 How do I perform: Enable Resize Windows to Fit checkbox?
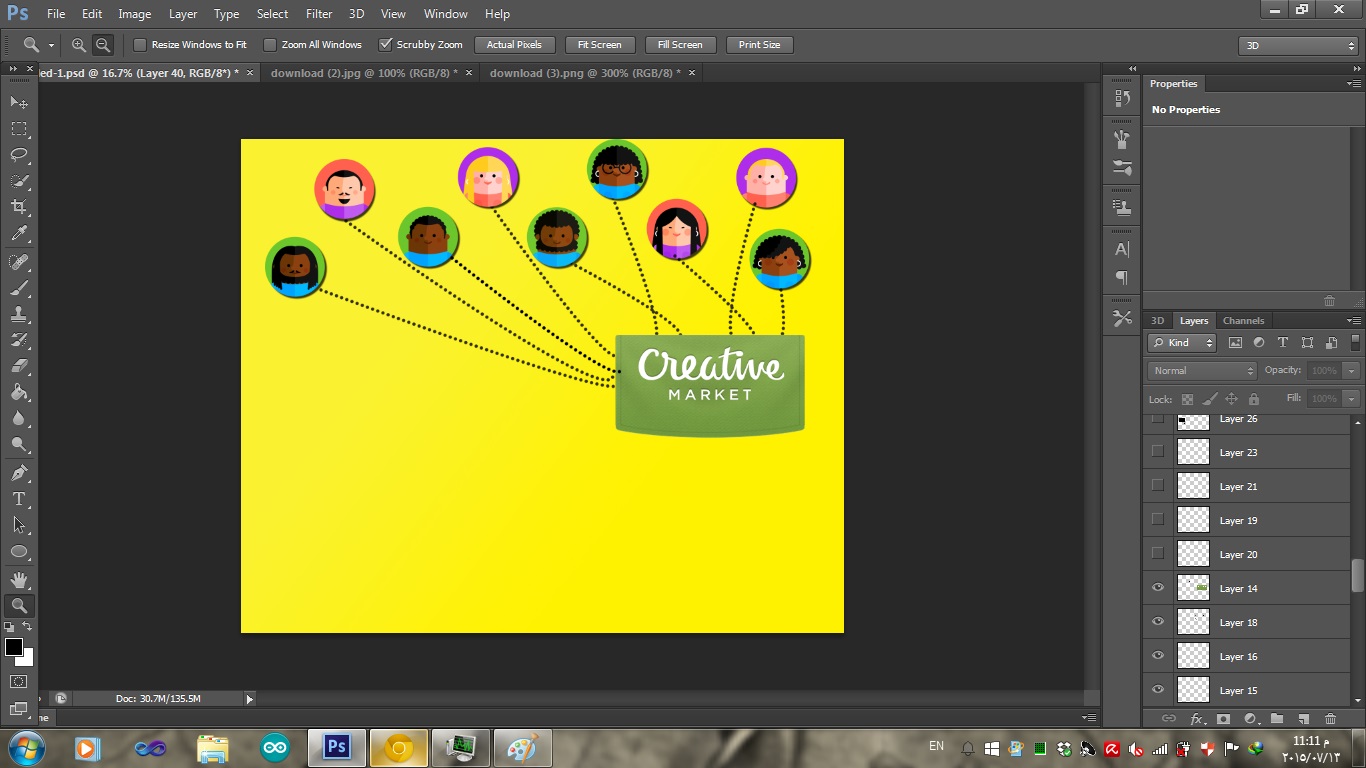(x=140, y=45)
